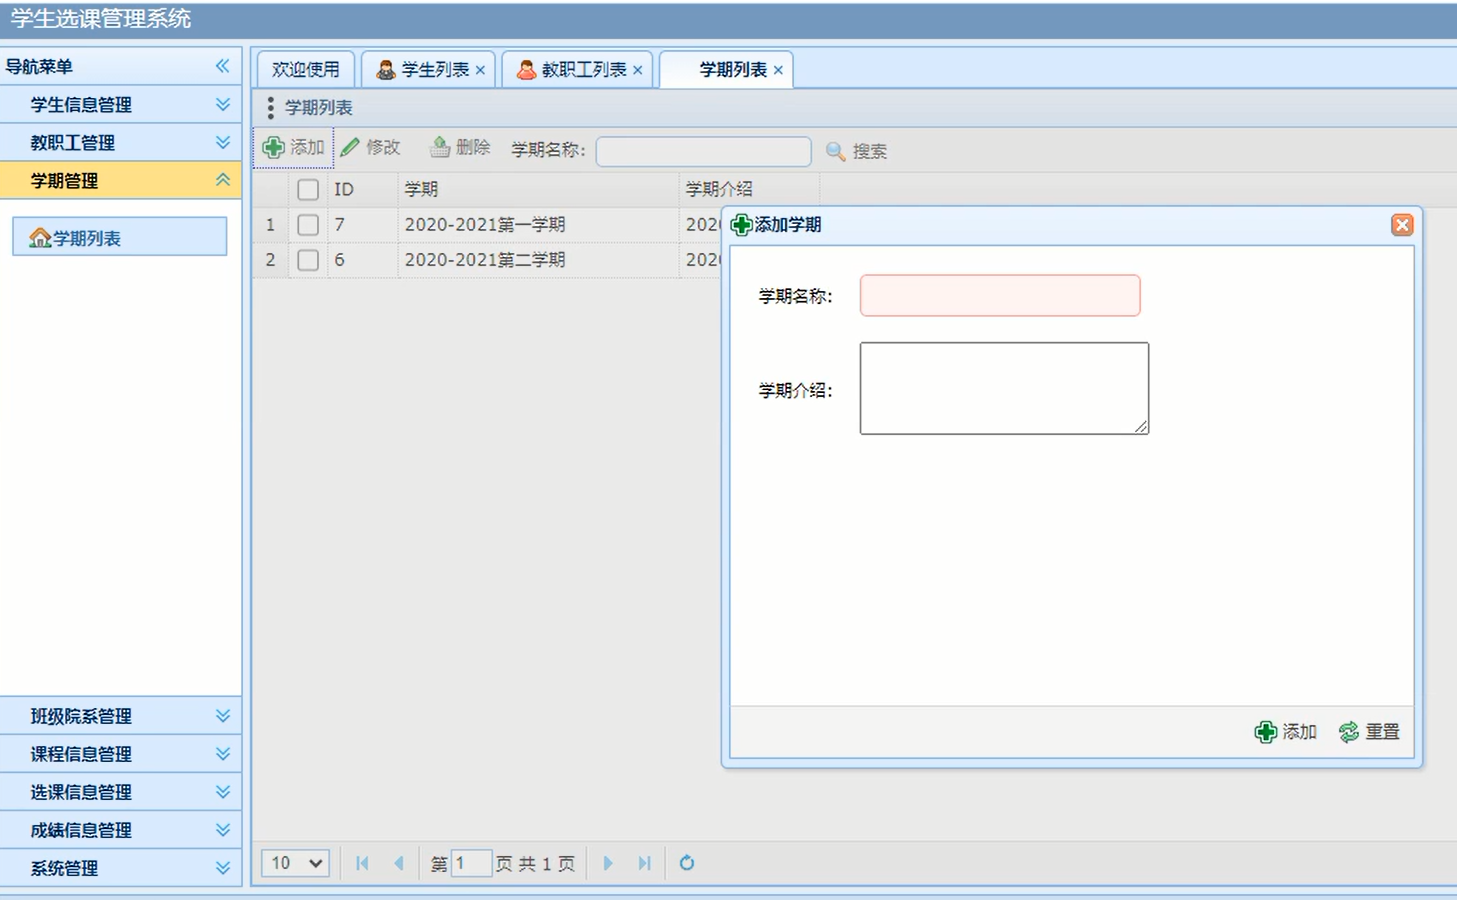Click the house icon beside 学期列表 in sidebar
The height and width of the screenshot is (900, 1457).
coord(40,238)
